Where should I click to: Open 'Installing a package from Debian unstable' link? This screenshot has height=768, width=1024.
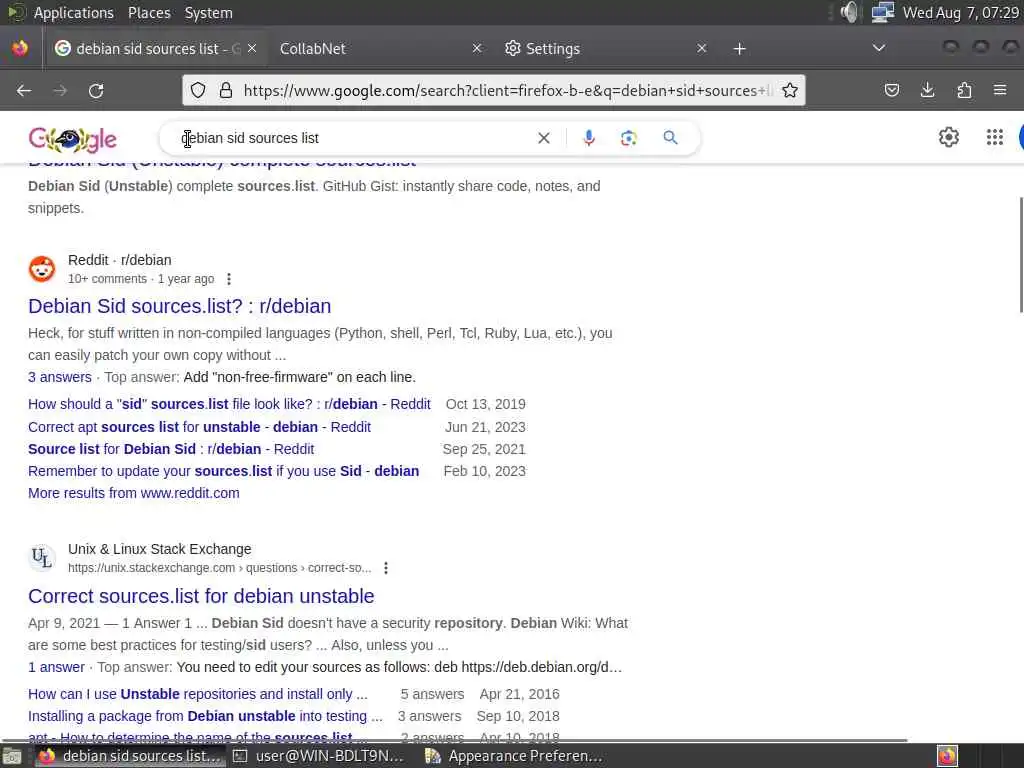point(205,716)
